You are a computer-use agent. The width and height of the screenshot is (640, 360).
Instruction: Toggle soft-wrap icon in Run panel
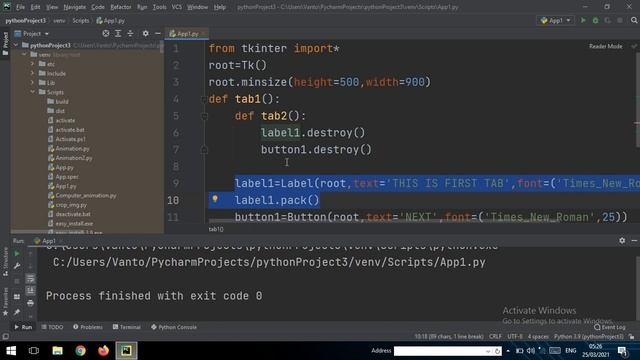point(30,278)
